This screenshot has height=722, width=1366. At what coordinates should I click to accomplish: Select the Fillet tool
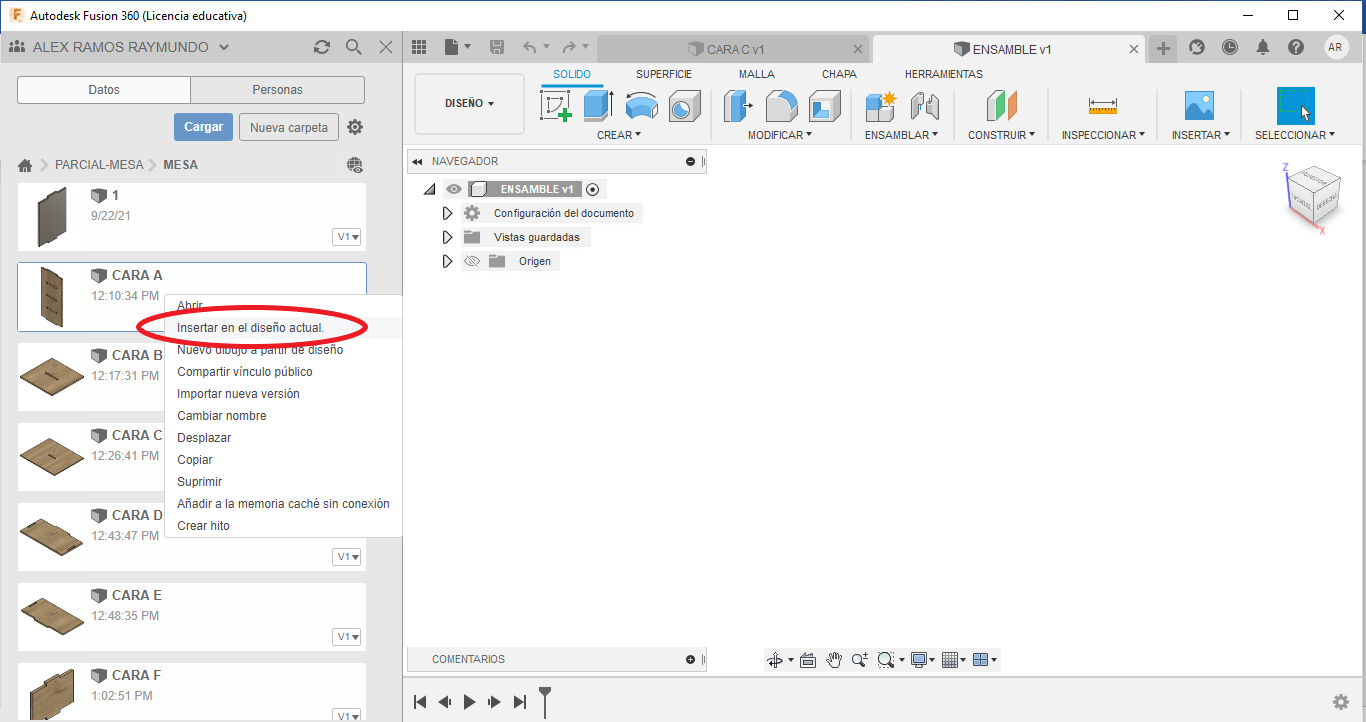(781, 106)
